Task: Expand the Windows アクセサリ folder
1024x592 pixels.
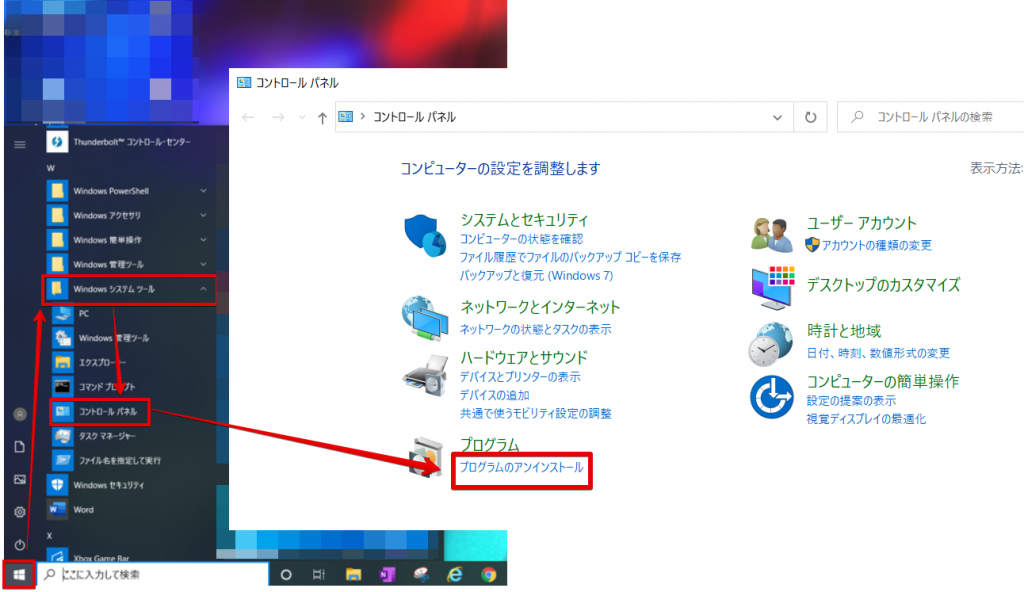Action: coord(131,216)
